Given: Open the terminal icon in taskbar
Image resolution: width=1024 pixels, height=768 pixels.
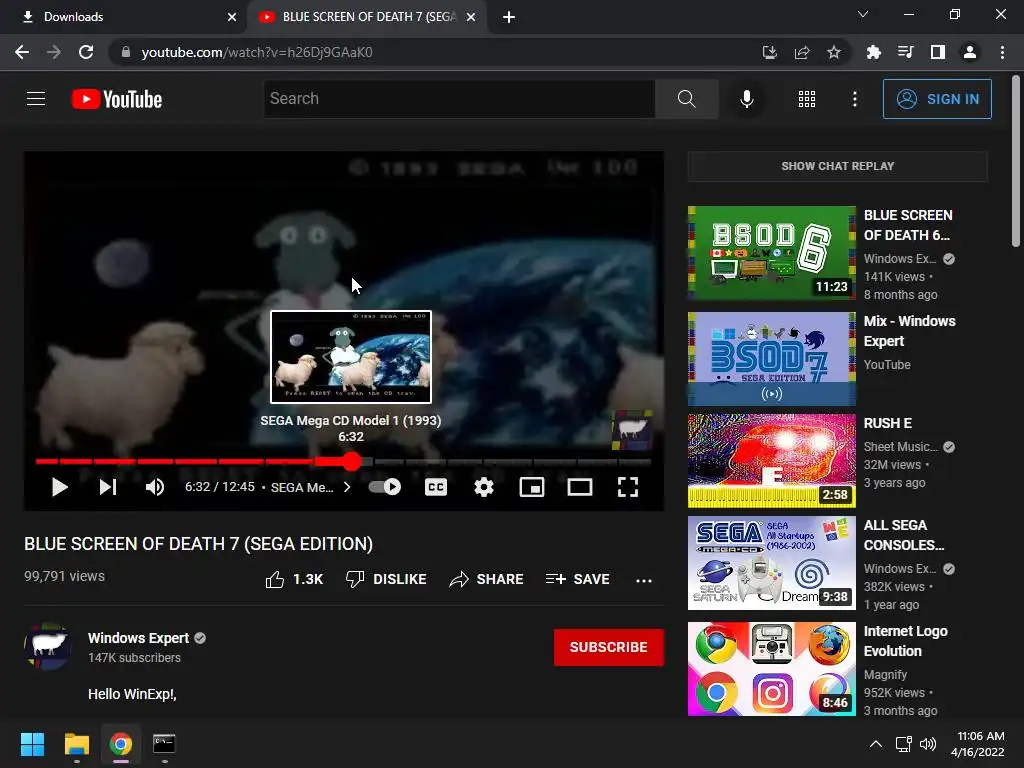Looking at the screenshot, I should [164, 744].
